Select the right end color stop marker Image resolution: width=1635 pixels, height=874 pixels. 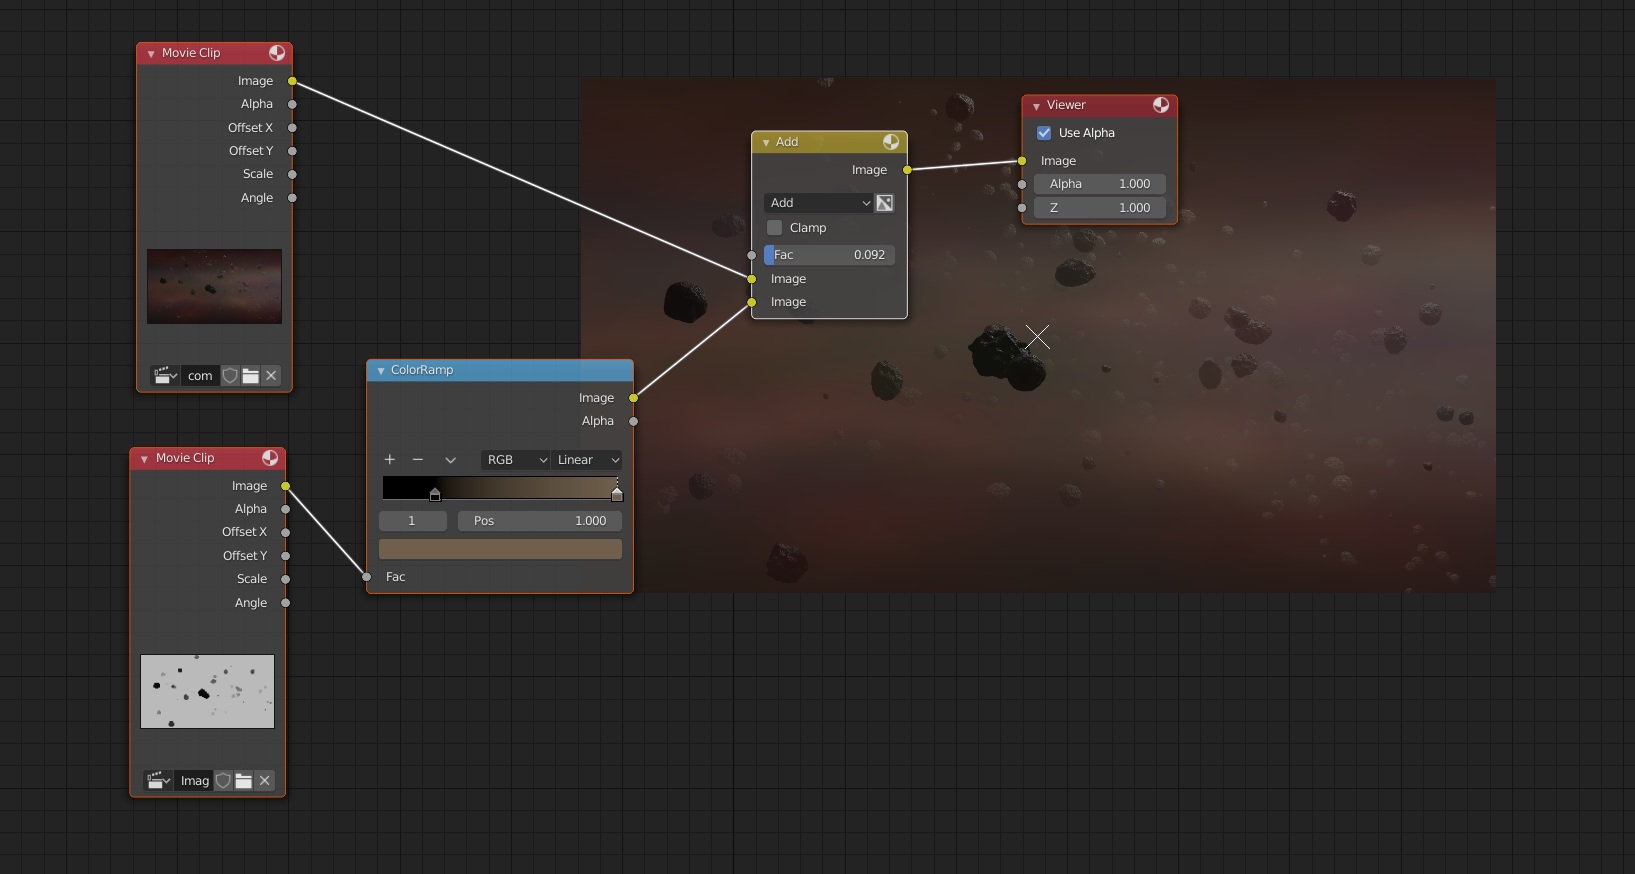click(x=617, y=494)
